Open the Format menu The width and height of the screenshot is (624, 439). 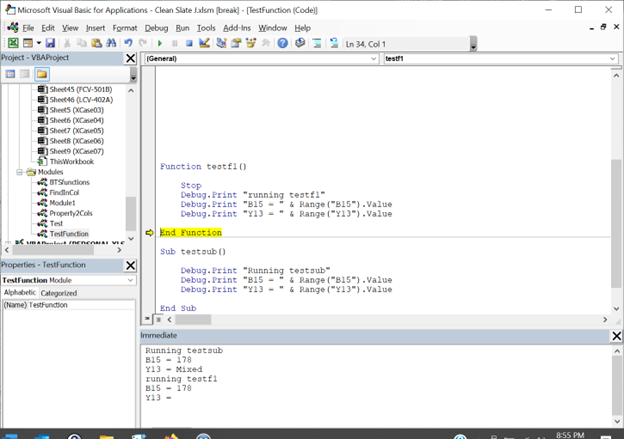(x=125, y=28)
